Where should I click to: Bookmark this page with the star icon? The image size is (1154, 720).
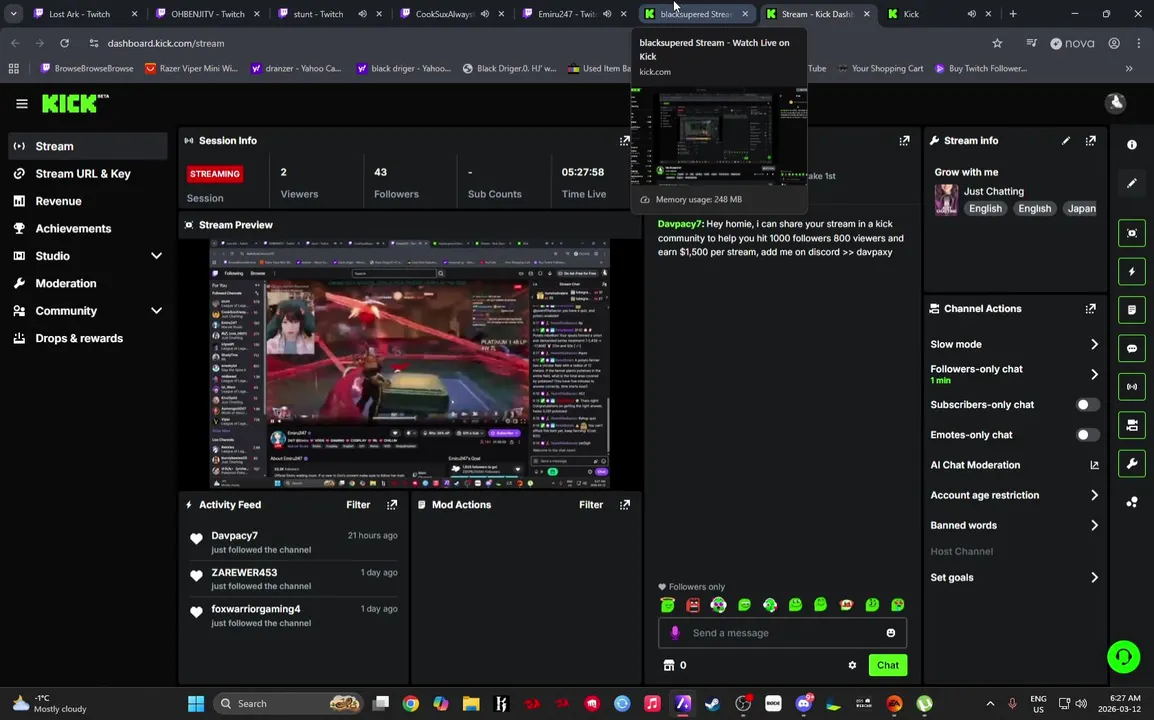pyautogui.click(x=997, y=43)
